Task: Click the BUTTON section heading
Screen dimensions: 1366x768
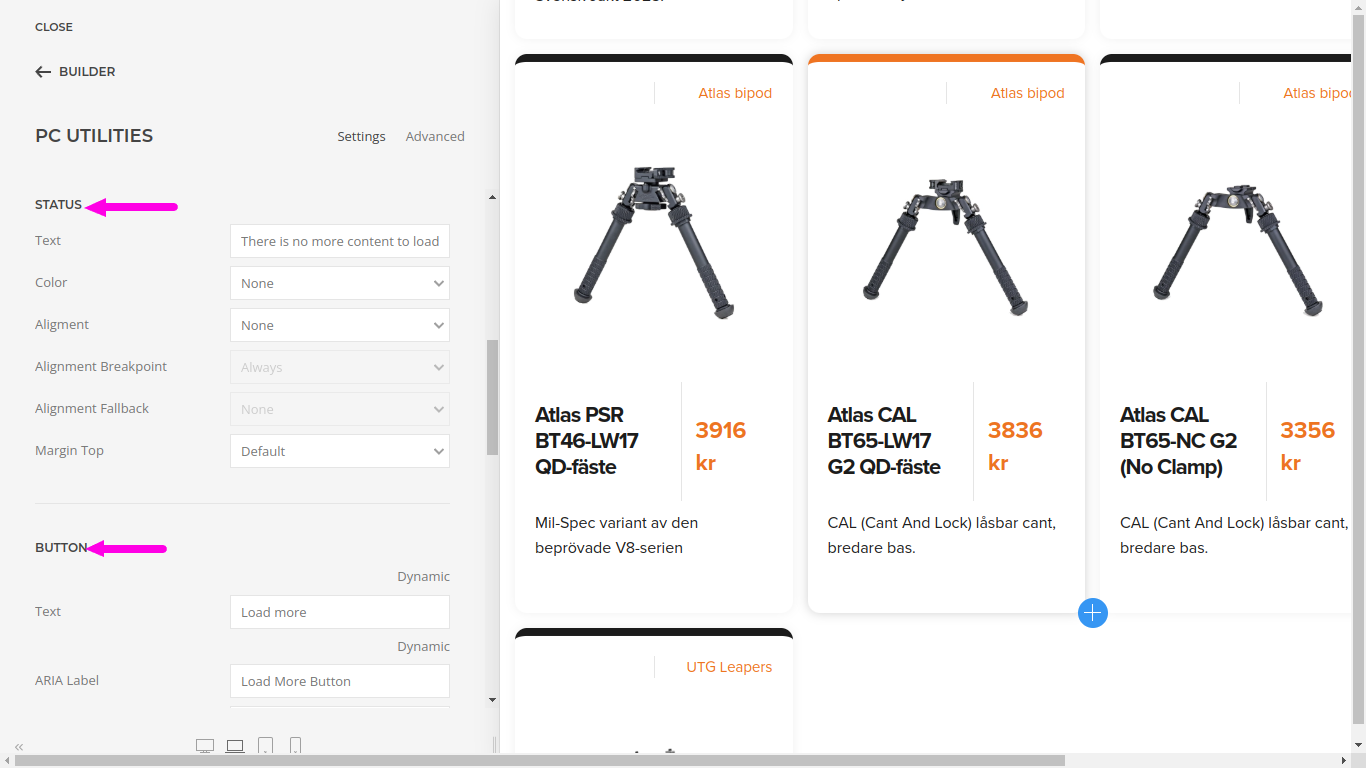Action: point(61,548)
